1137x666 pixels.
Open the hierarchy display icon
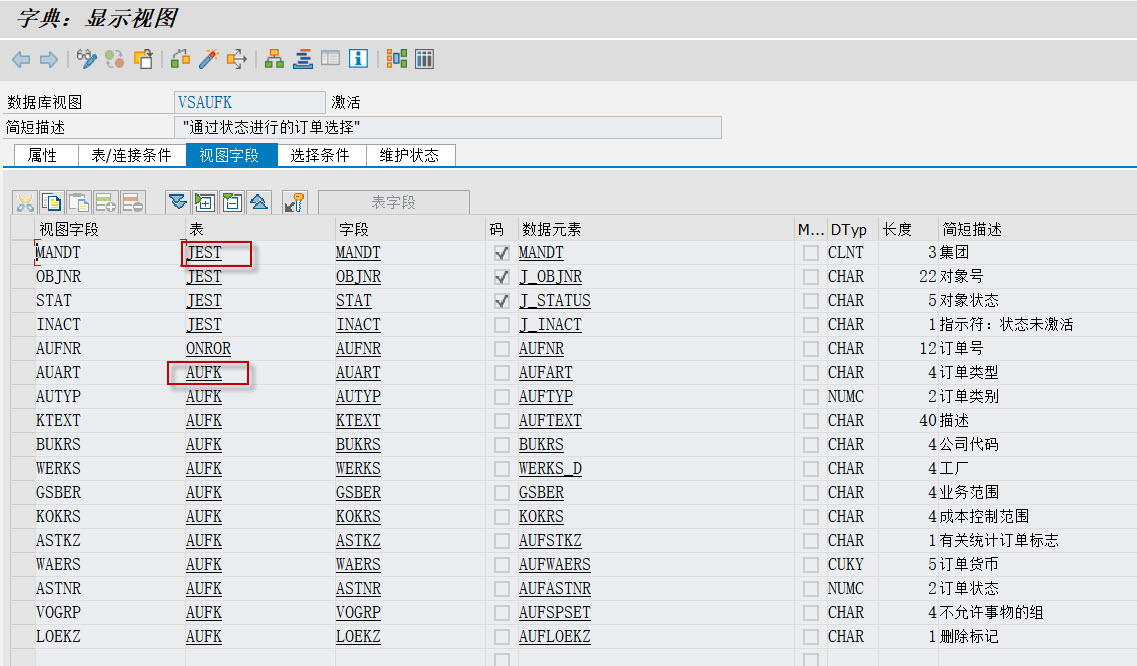pyautogui.click(x=273, y=58)
